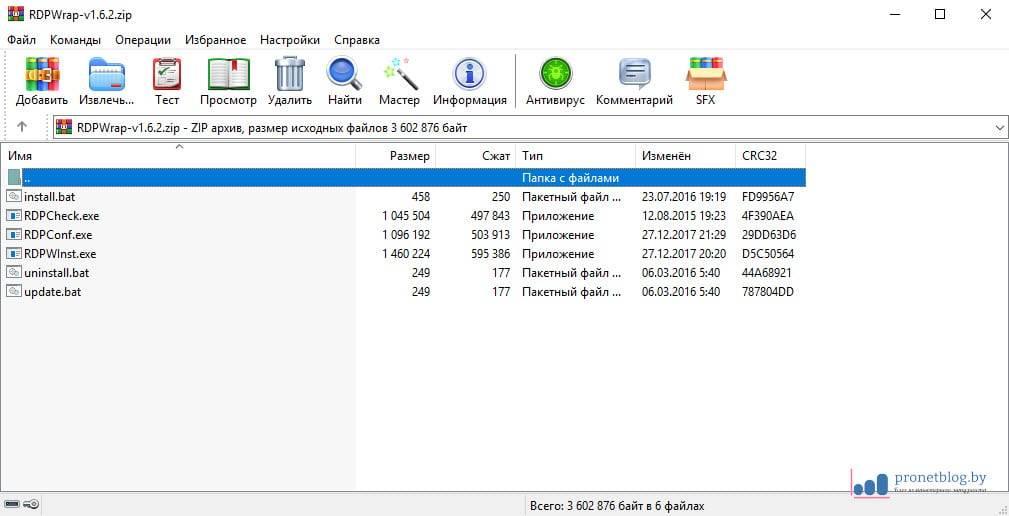Click the WinRAR title bar icon
This screenshot has height=516, width=1009.
click(x=15, y=15)
